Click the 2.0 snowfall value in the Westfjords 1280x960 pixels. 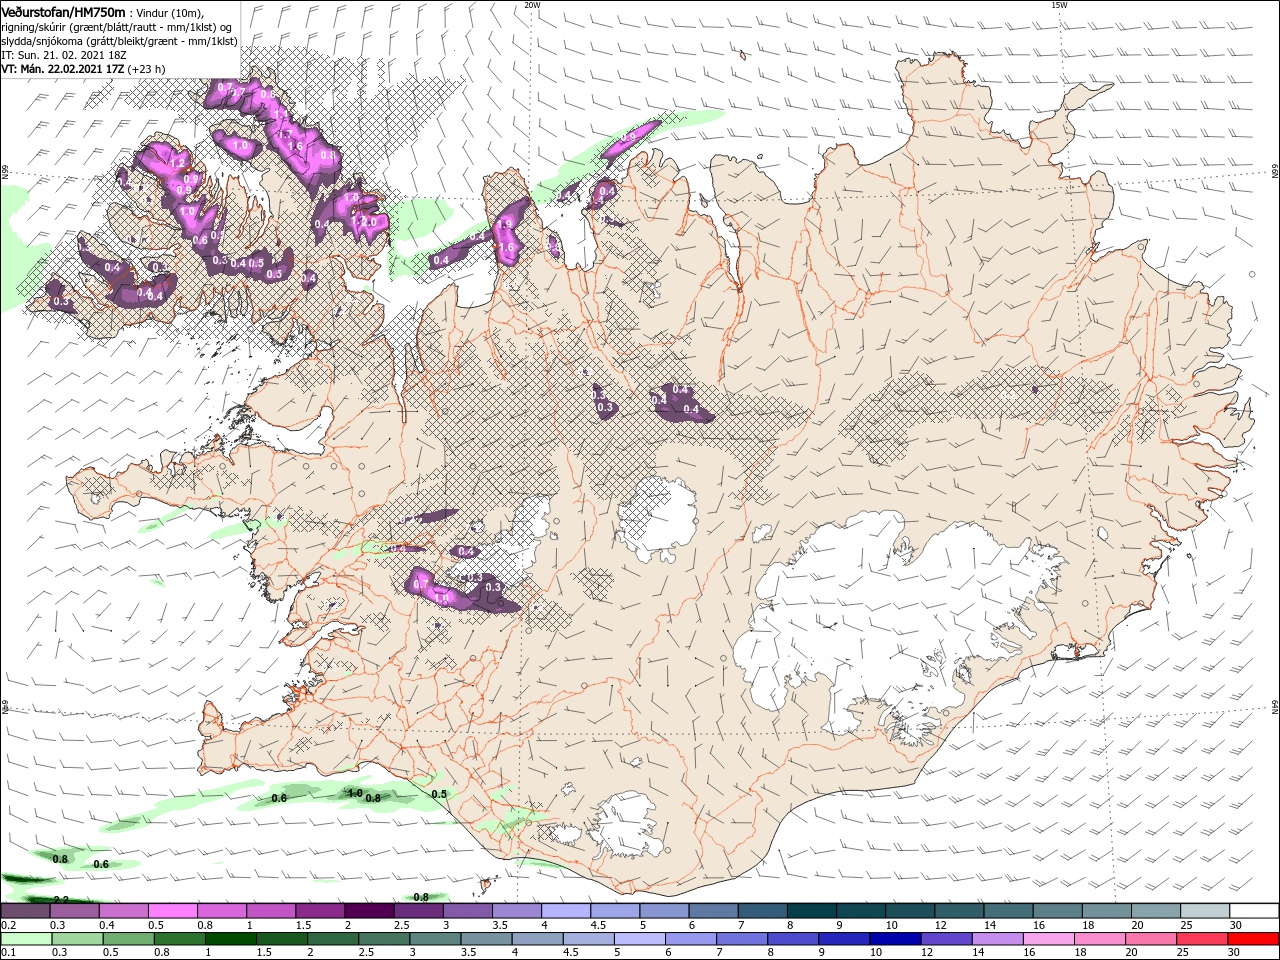click(368, 221)
